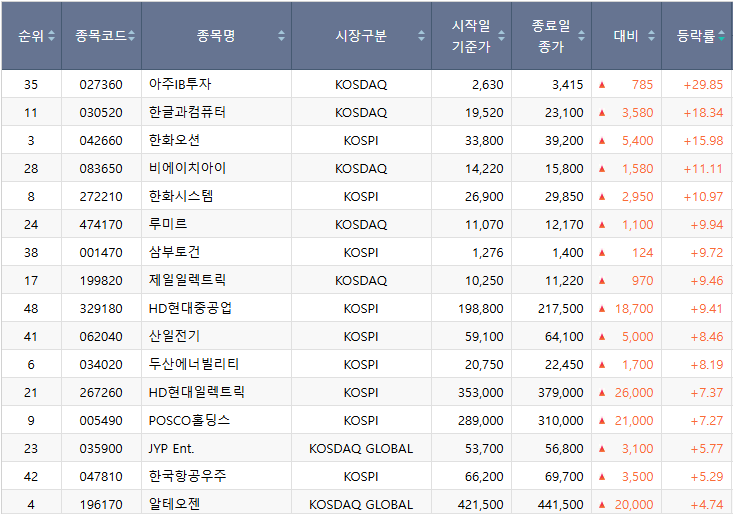Select stock name 한화시스템
This screenshot has height=514, width=733.
[180, 196]
